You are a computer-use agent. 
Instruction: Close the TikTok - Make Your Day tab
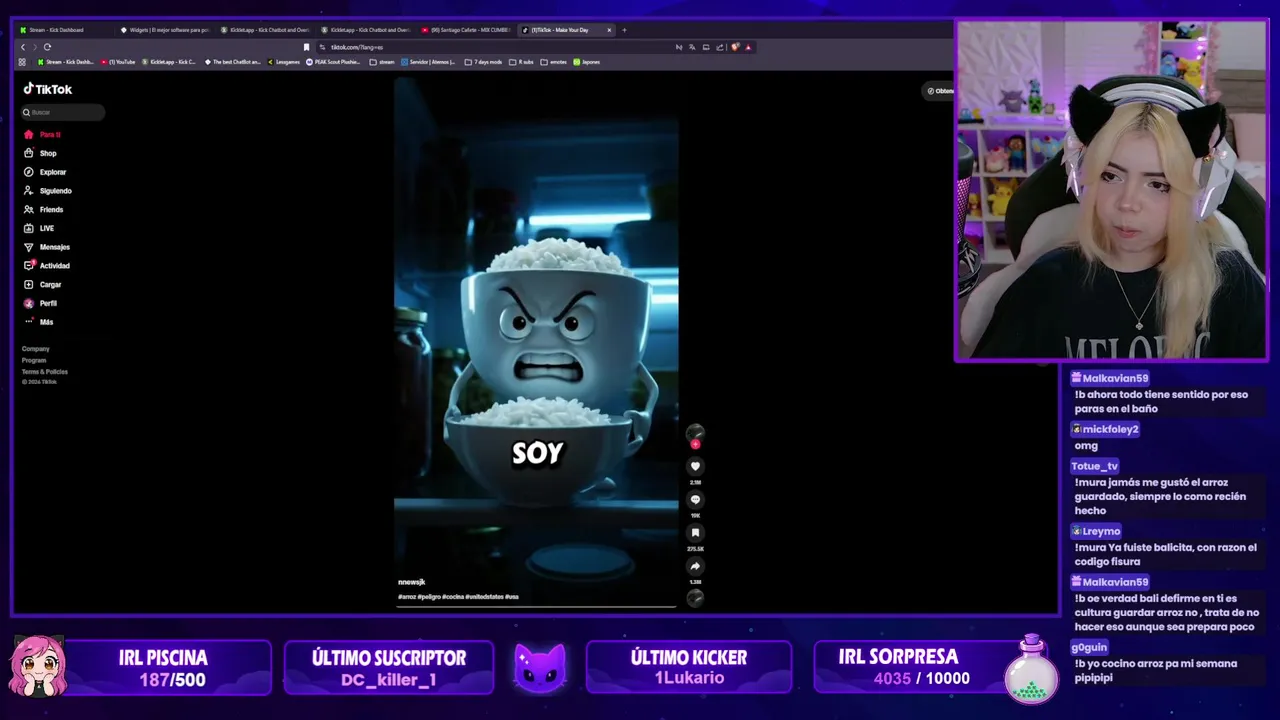pyautogui.click(x=609, y=30)
